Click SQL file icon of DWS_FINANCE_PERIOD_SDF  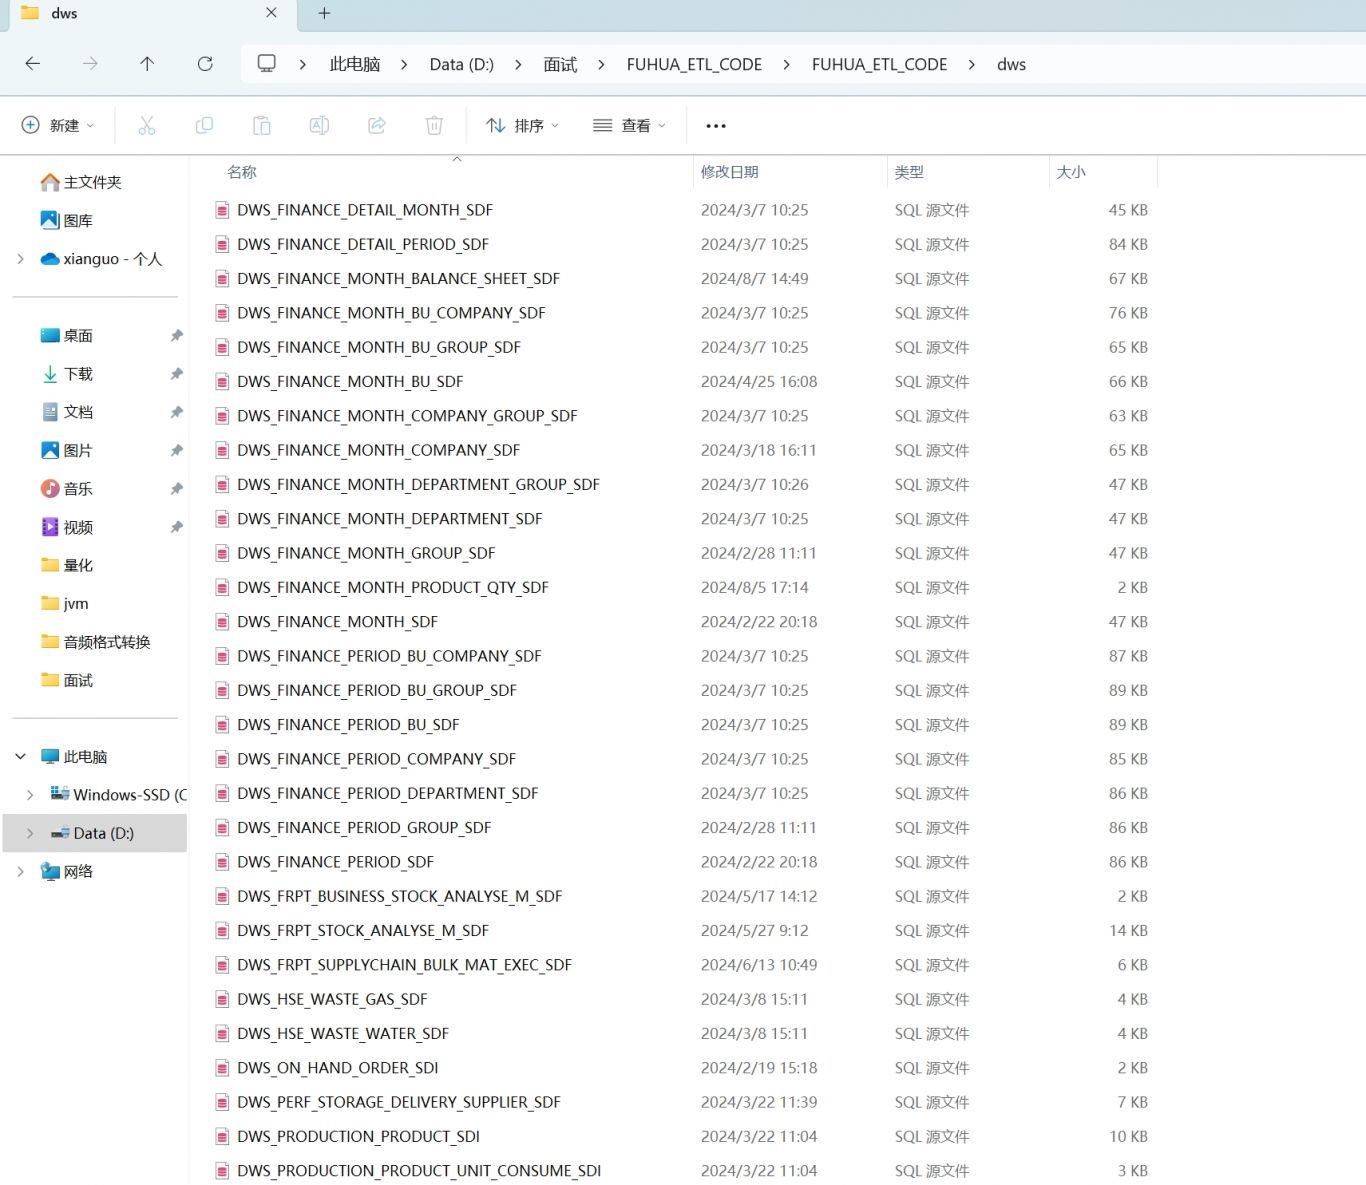[222, 862]
